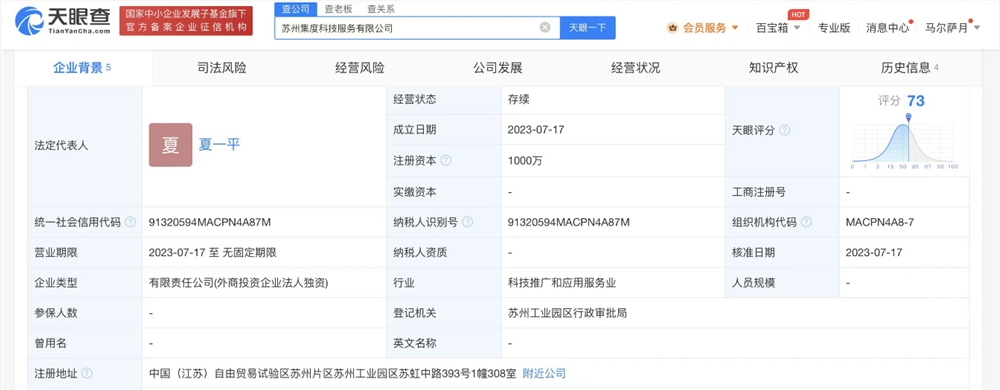
Task: Open the 马尔萨月 user menu
Action: 953,27
